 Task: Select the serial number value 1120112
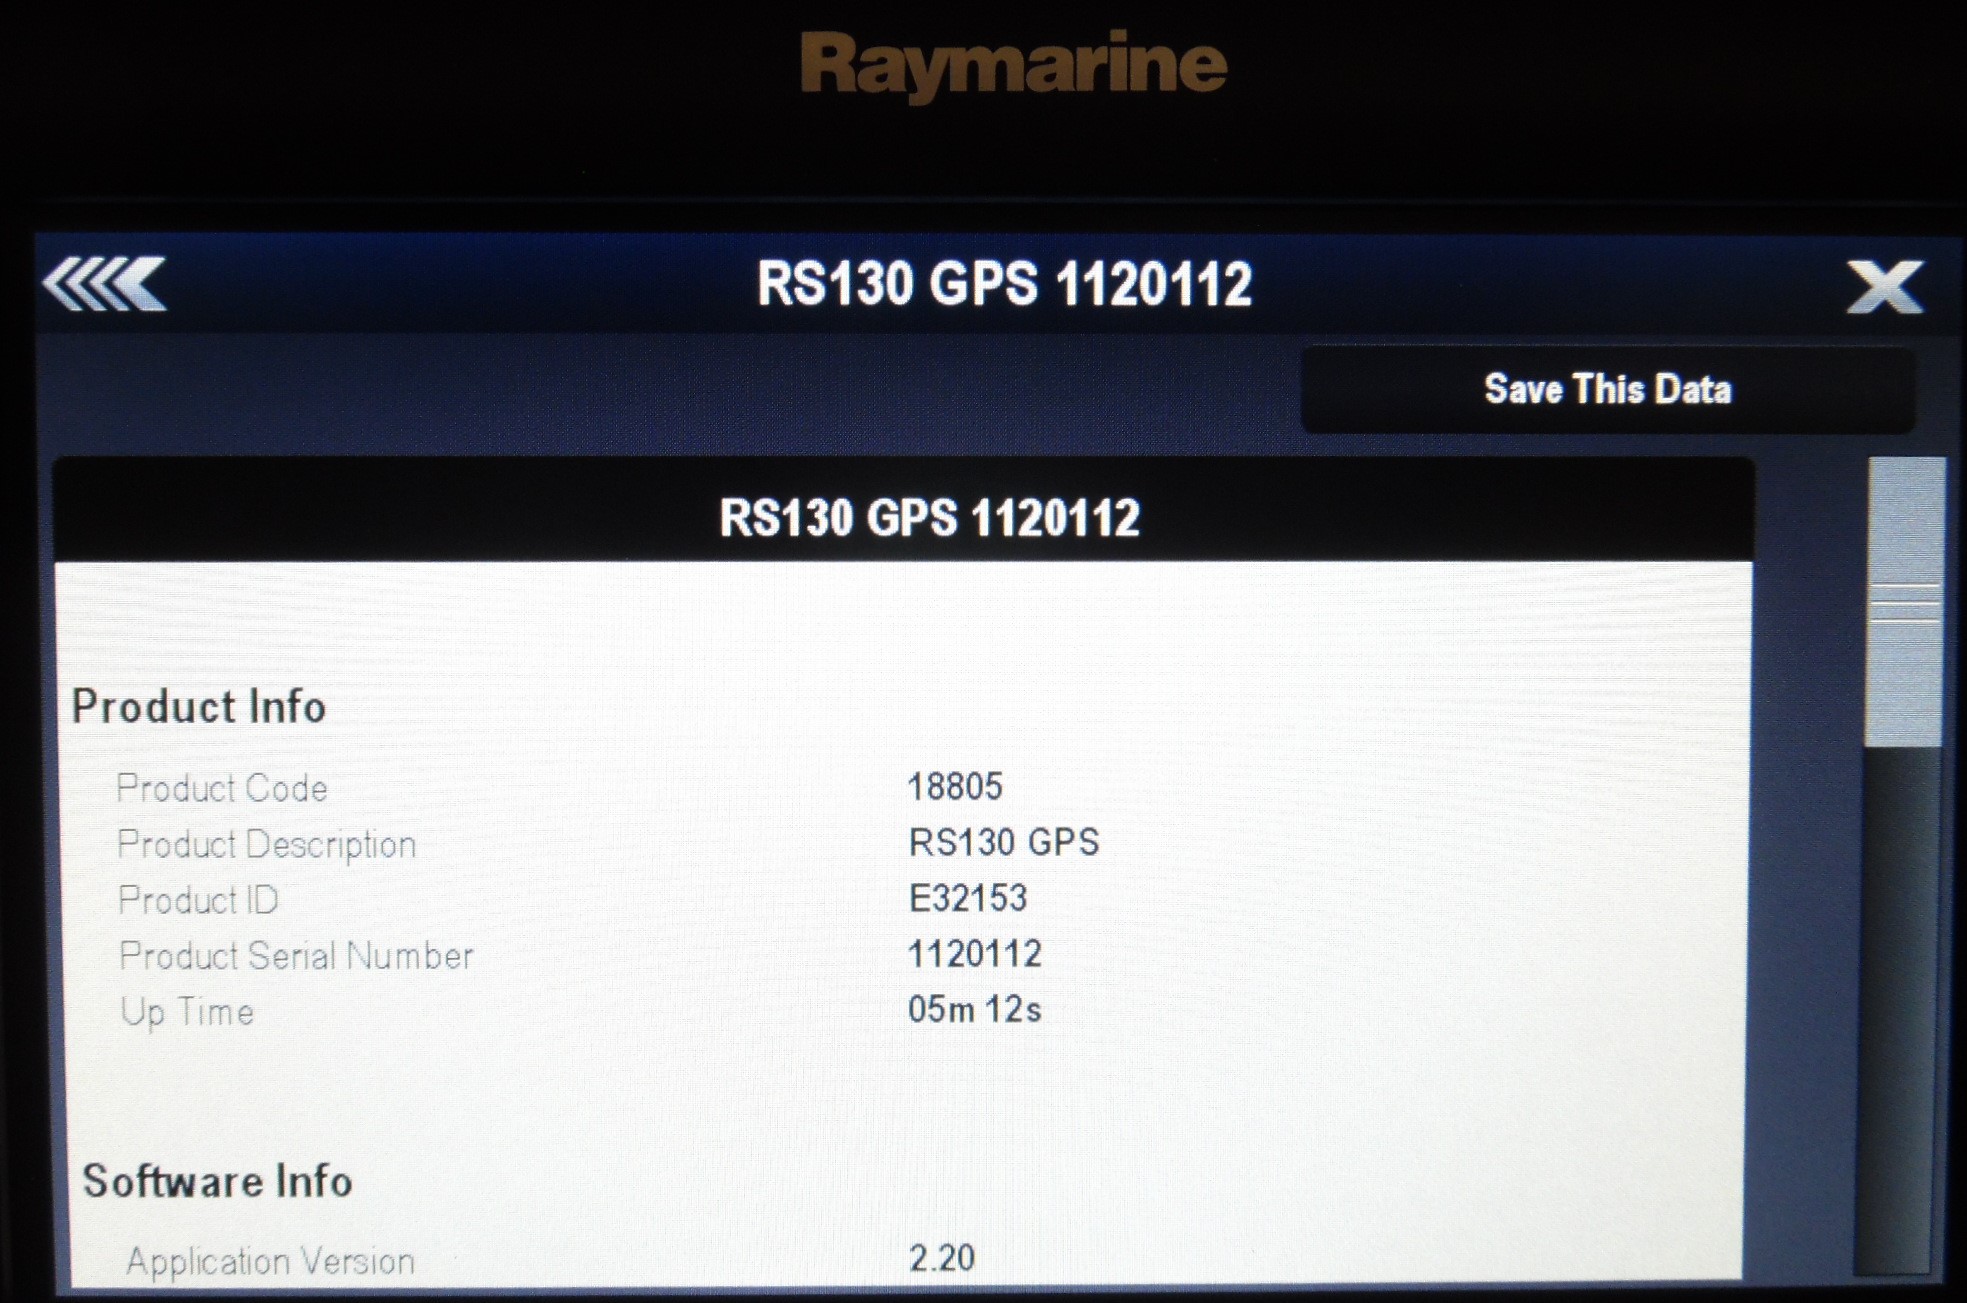(x=974, y=954)
